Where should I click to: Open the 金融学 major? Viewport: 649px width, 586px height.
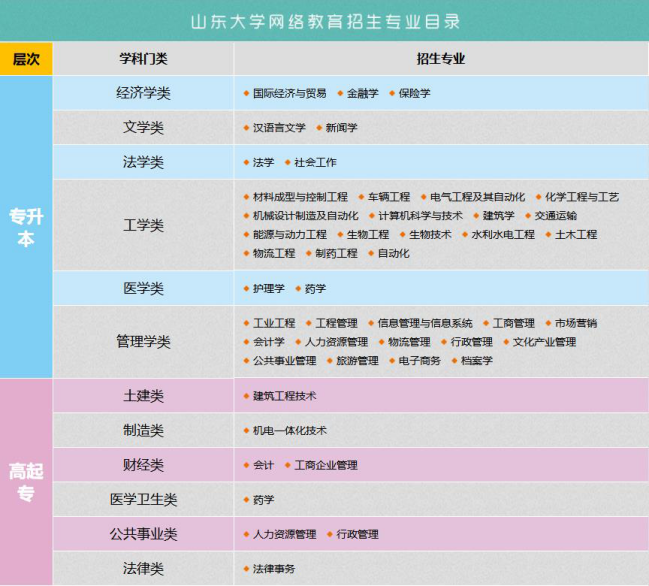(362, 93)
